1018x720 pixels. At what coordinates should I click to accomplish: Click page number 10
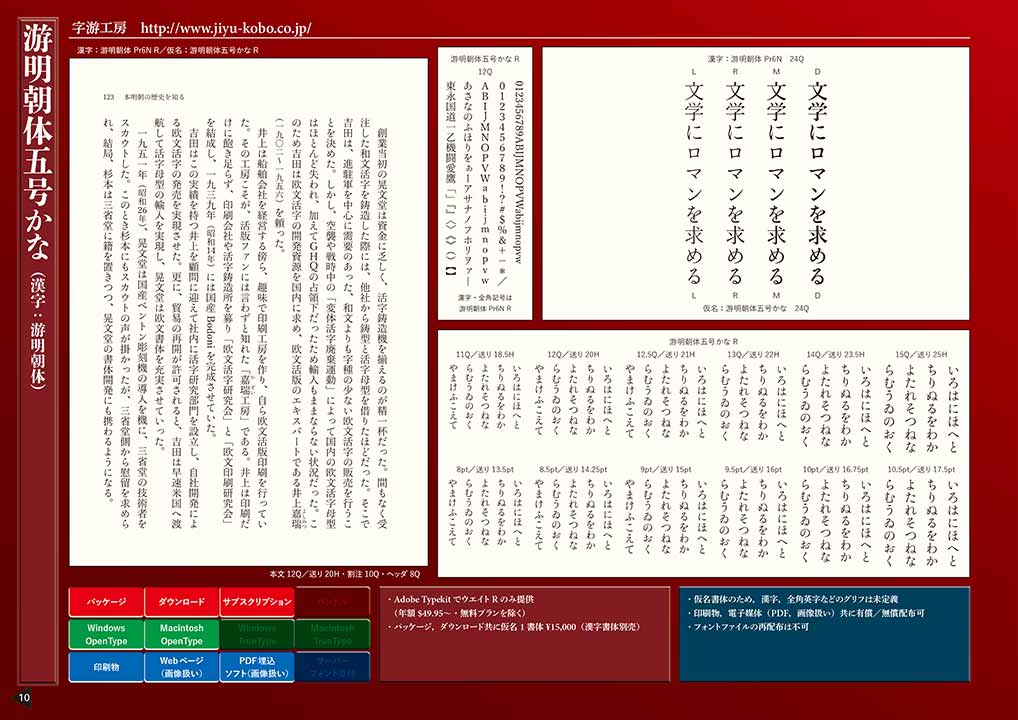24,698
